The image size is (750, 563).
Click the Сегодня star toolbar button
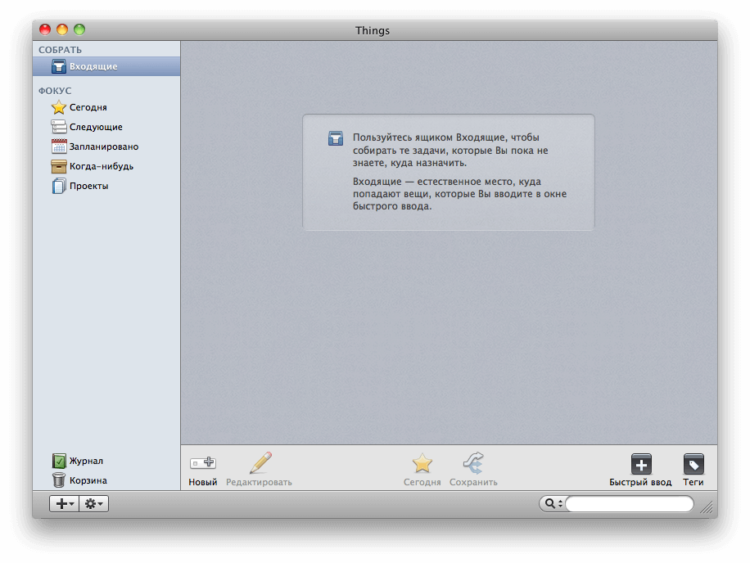coord(422,469)
